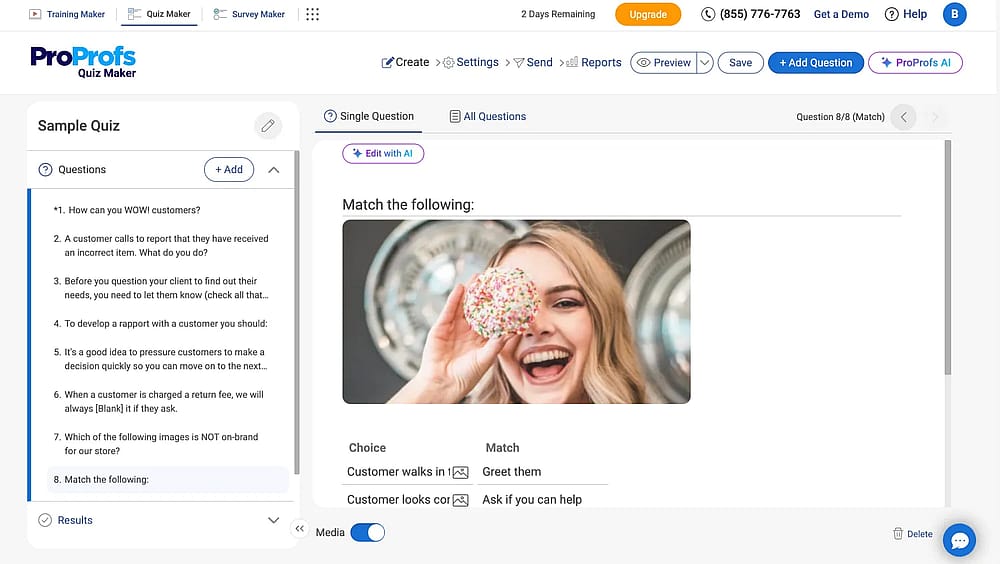
Task: Edit the Customer walks in choice field
Action: click(397, 472)
